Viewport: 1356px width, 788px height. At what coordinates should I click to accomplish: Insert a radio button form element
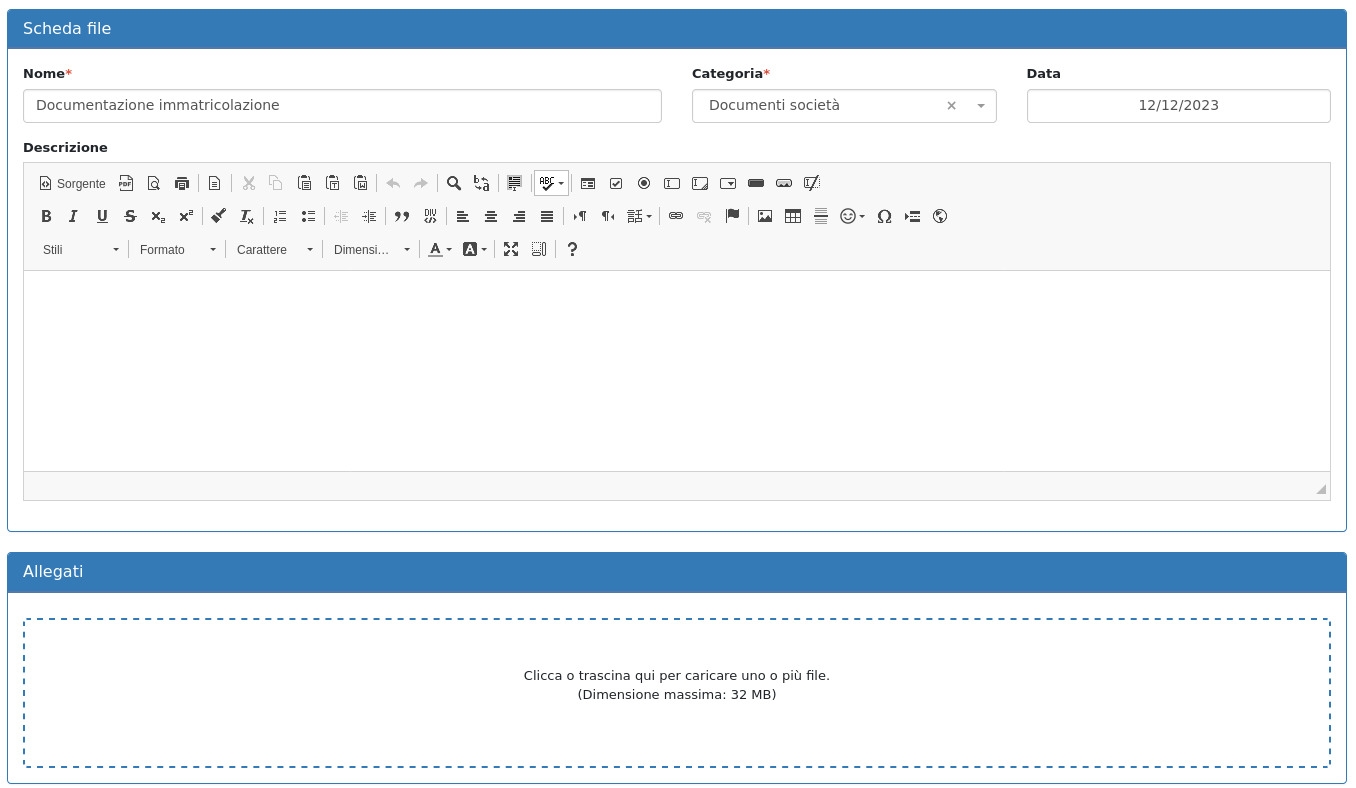(644, 183)
